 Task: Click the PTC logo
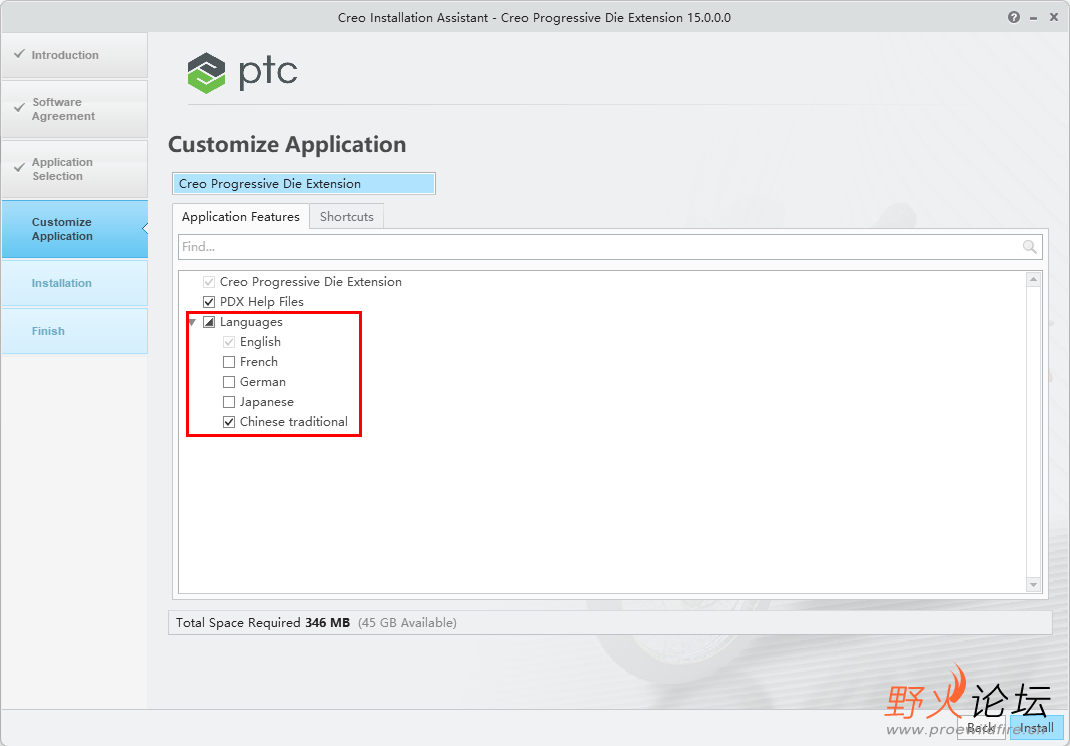point(242,72)
